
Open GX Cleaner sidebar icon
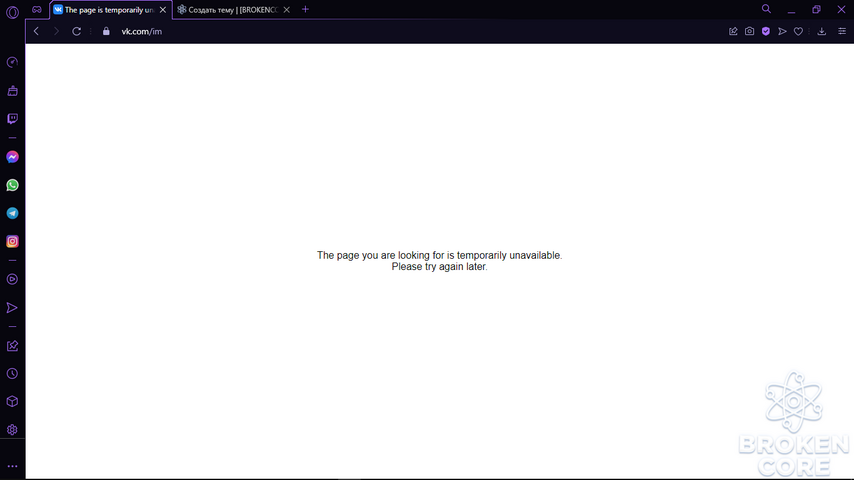(13, 91)
